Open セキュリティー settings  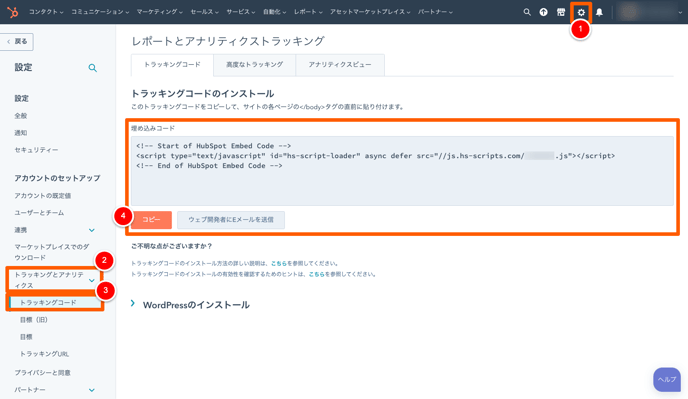click(36, 150)
